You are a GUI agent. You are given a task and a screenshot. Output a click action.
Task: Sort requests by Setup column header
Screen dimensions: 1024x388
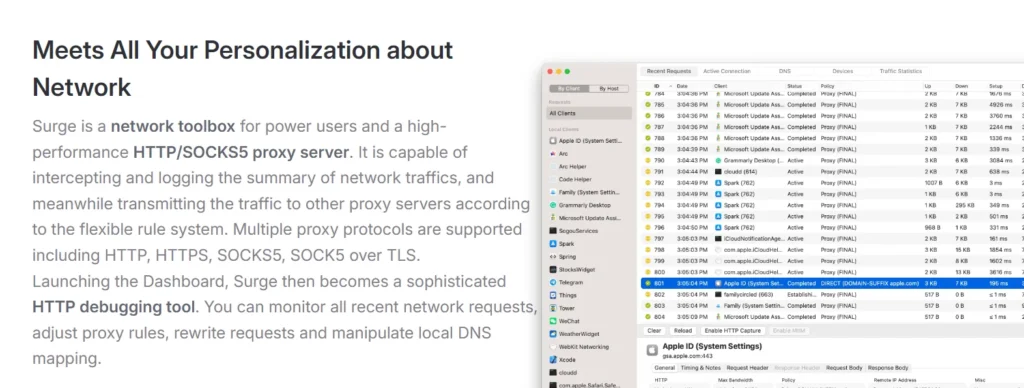[996, 86]
